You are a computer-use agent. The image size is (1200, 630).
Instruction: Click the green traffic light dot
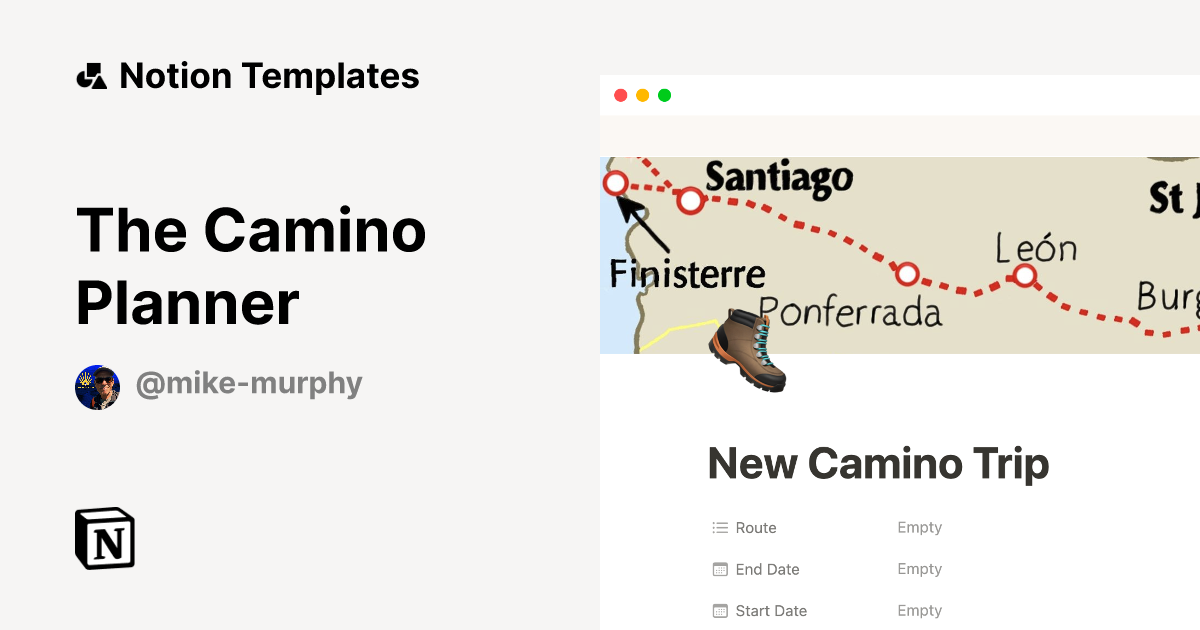664,94
